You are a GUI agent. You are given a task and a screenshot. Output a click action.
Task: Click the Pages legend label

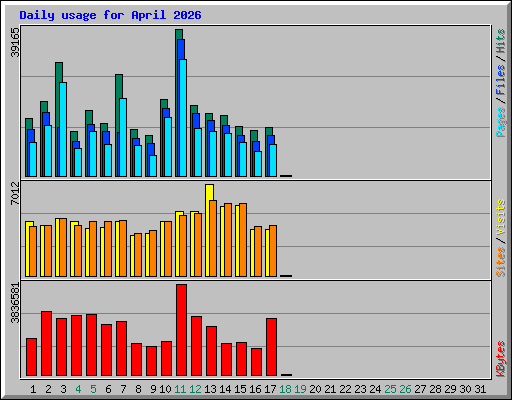(501, 122)
